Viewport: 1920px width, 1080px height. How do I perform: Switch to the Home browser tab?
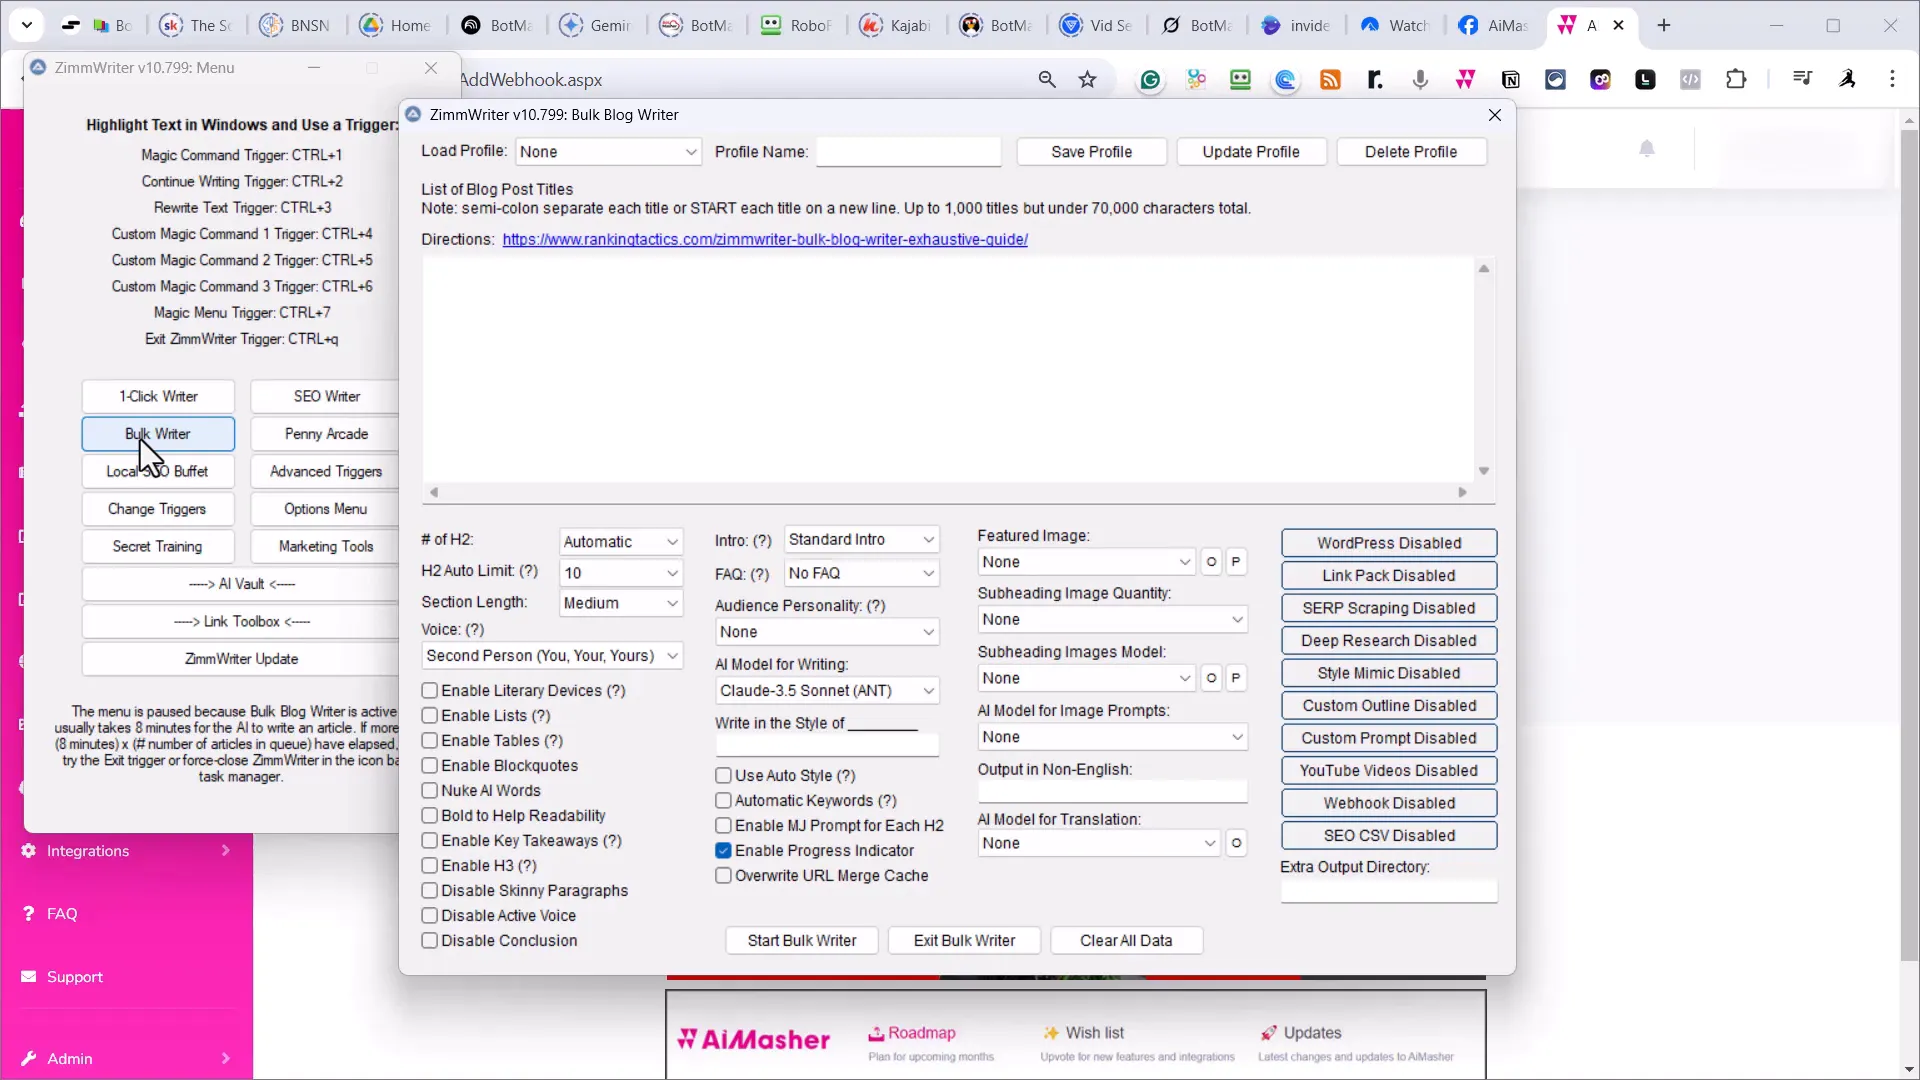point(395,25)
